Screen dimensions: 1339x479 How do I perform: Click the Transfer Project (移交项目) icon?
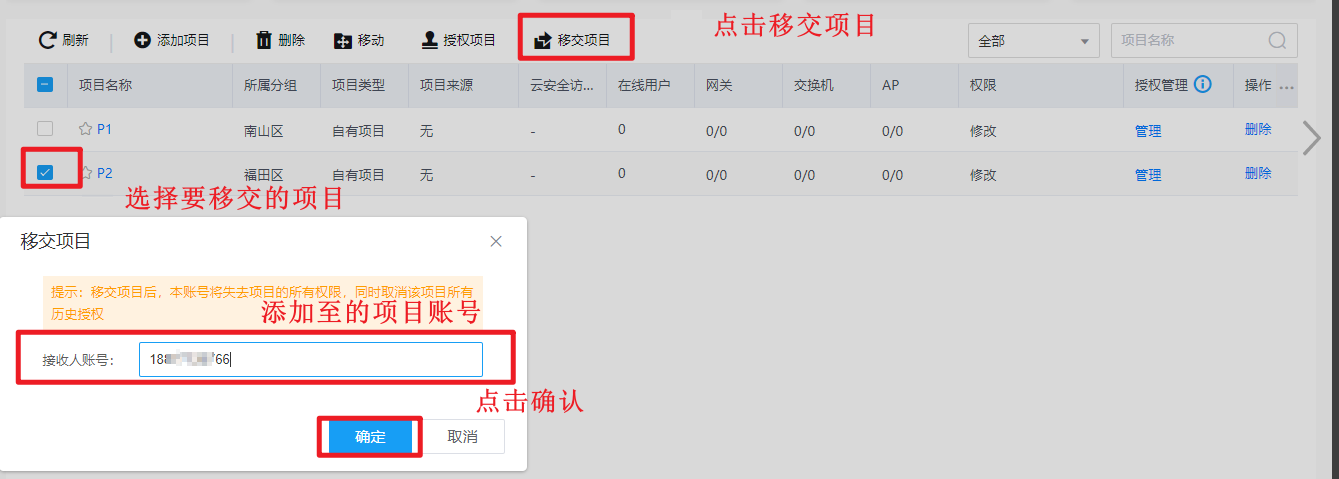point(543,41)
